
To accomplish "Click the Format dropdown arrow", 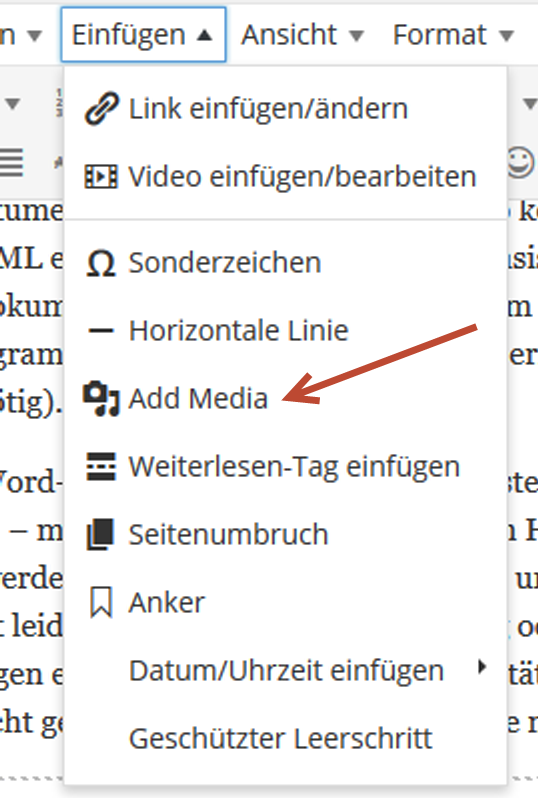I will tap(506, 36).
